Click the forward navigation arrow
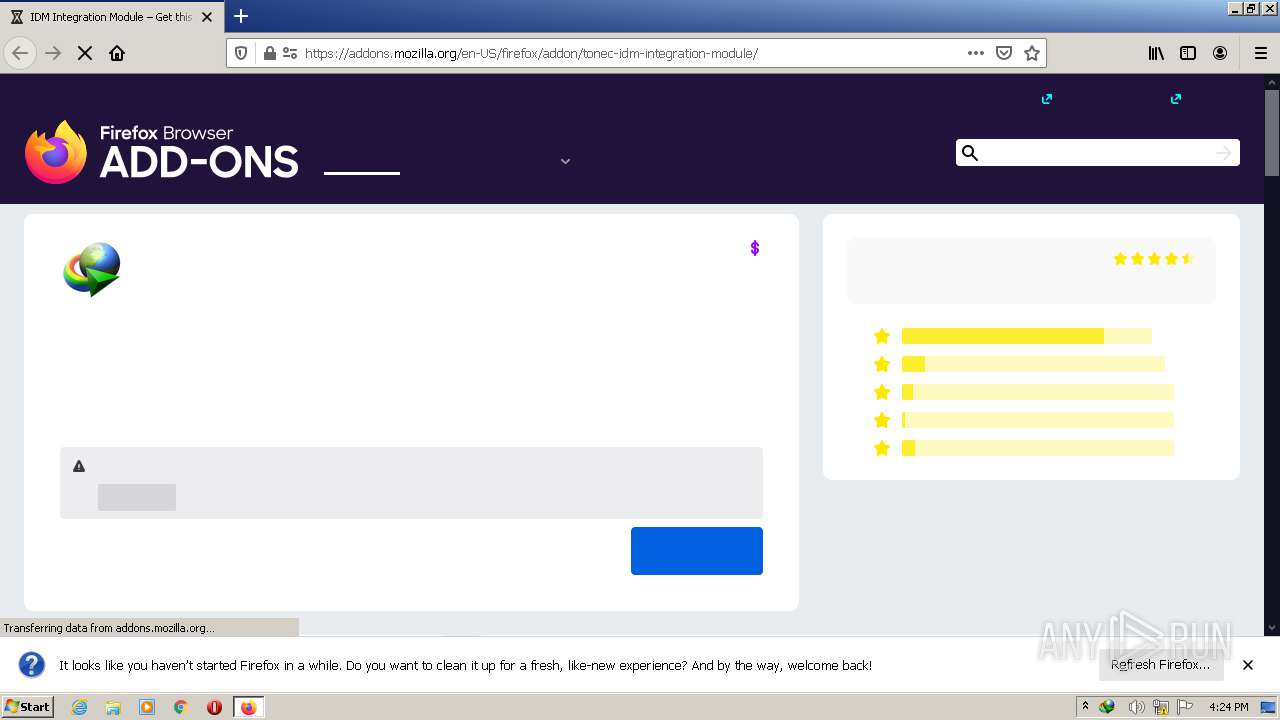This screenshot has width=1280, height=720. point(53,53)
